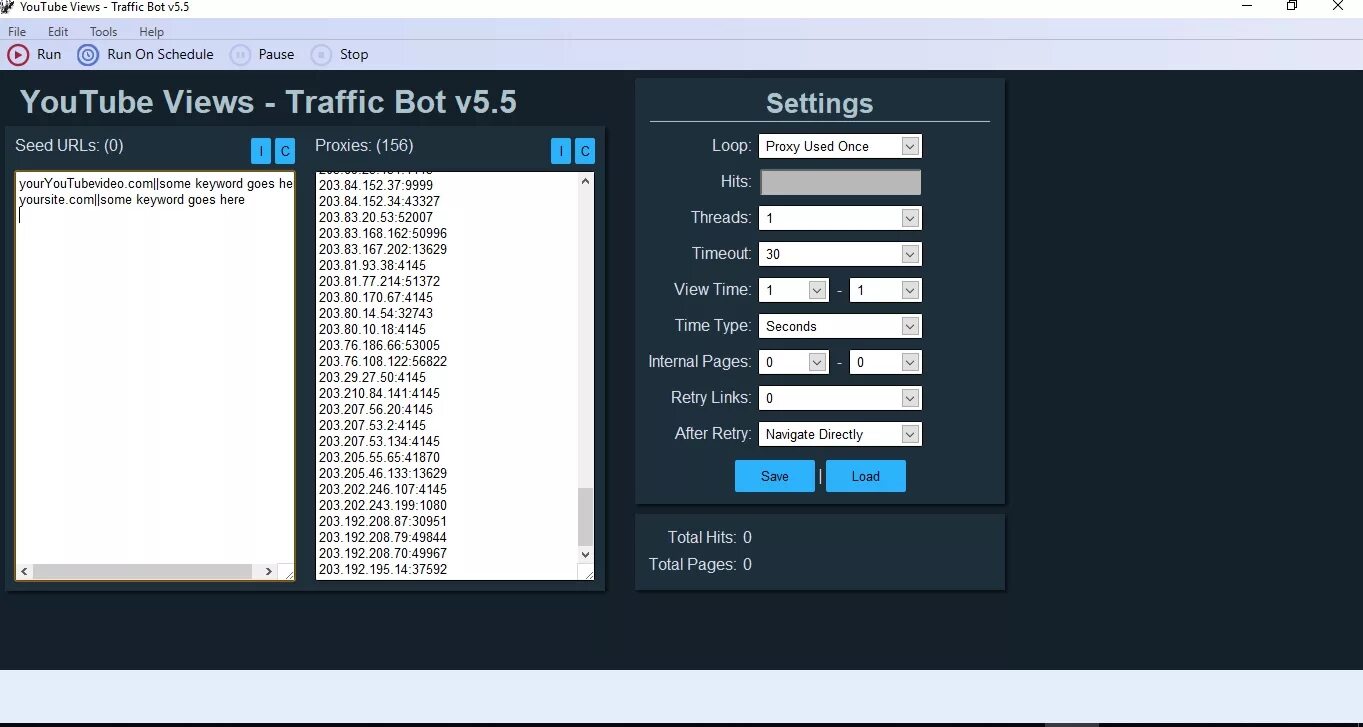Select proxy 203.205.46.133:13629
Image resolution: width=1363 pixels, height=727 pixels.
pos(383,473)
